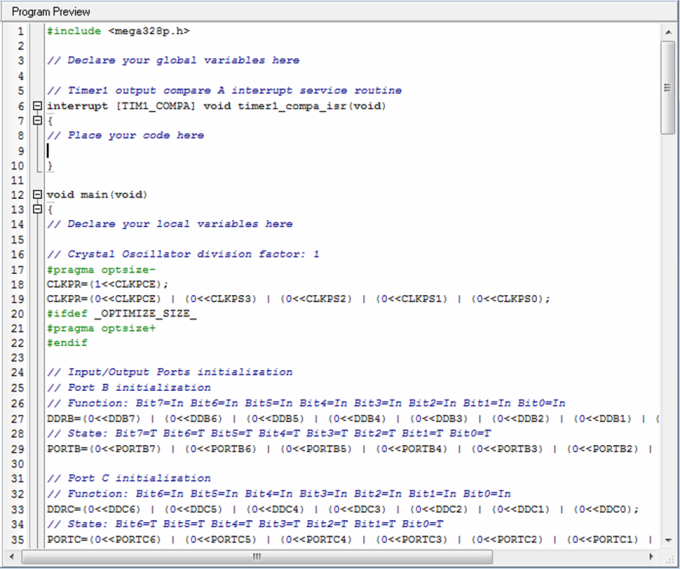This screenshot has width=680, height=569.
Task: Click 'Port C initialization' comment
Action: [129, 478]
